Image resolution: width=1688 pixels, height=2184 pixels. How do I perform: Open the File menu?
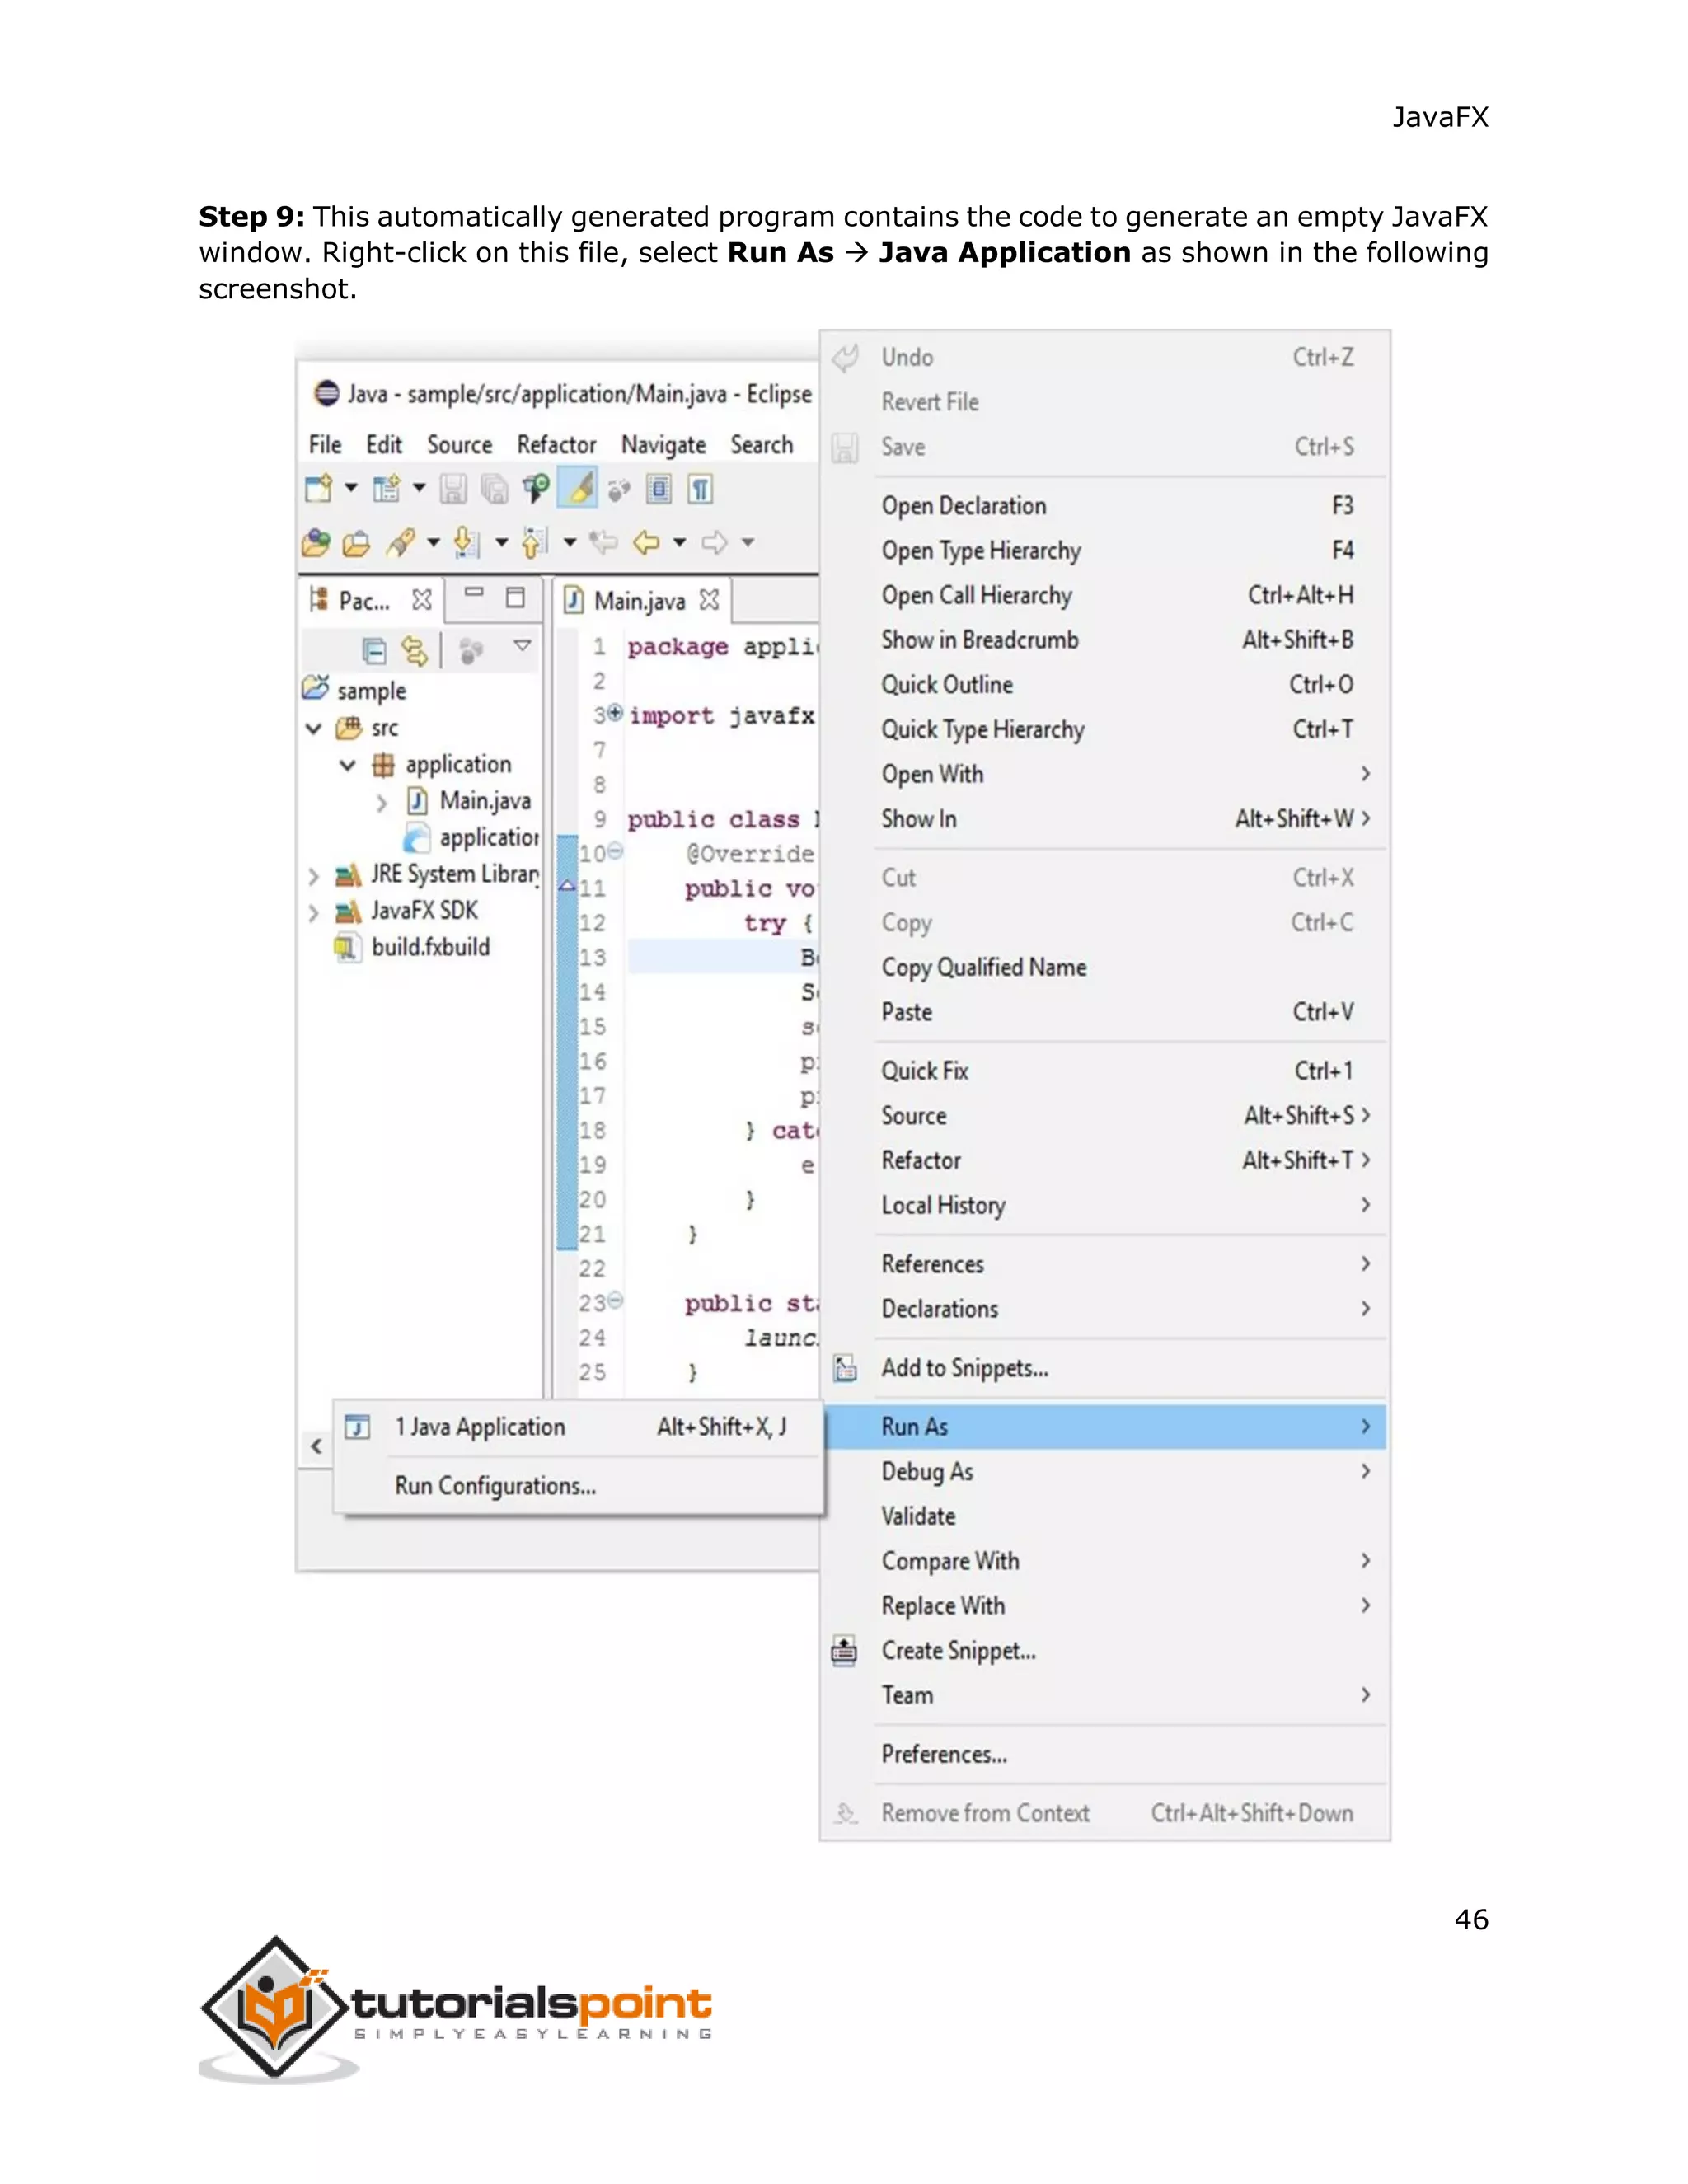[325, 444]
